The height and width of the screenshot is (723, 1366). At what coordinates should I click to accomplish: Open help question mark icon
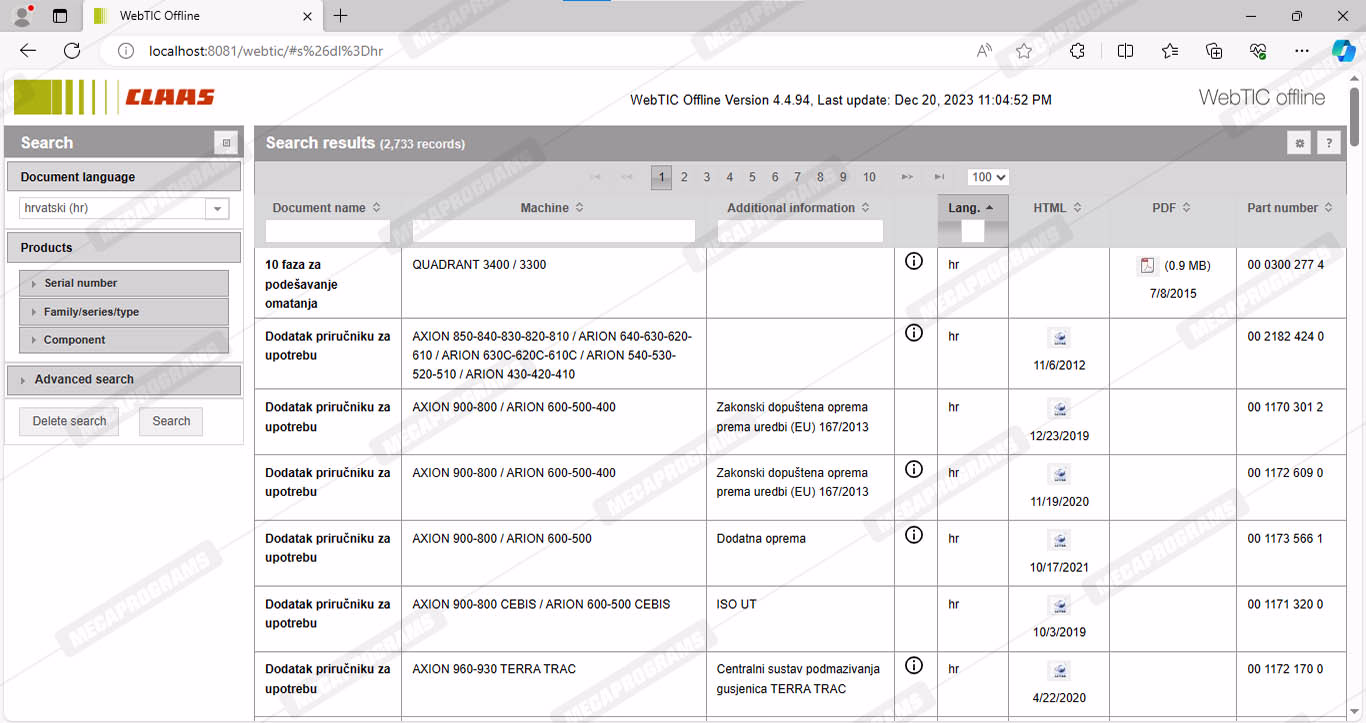[x=1328, y=143]
